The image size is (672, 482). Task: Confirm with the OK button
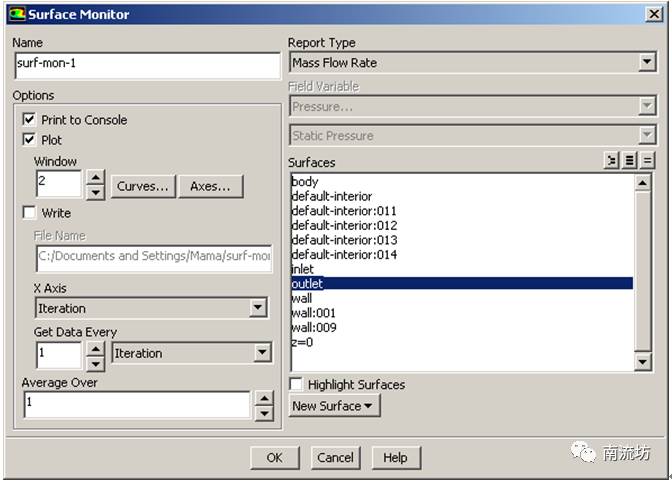(275, 458)
